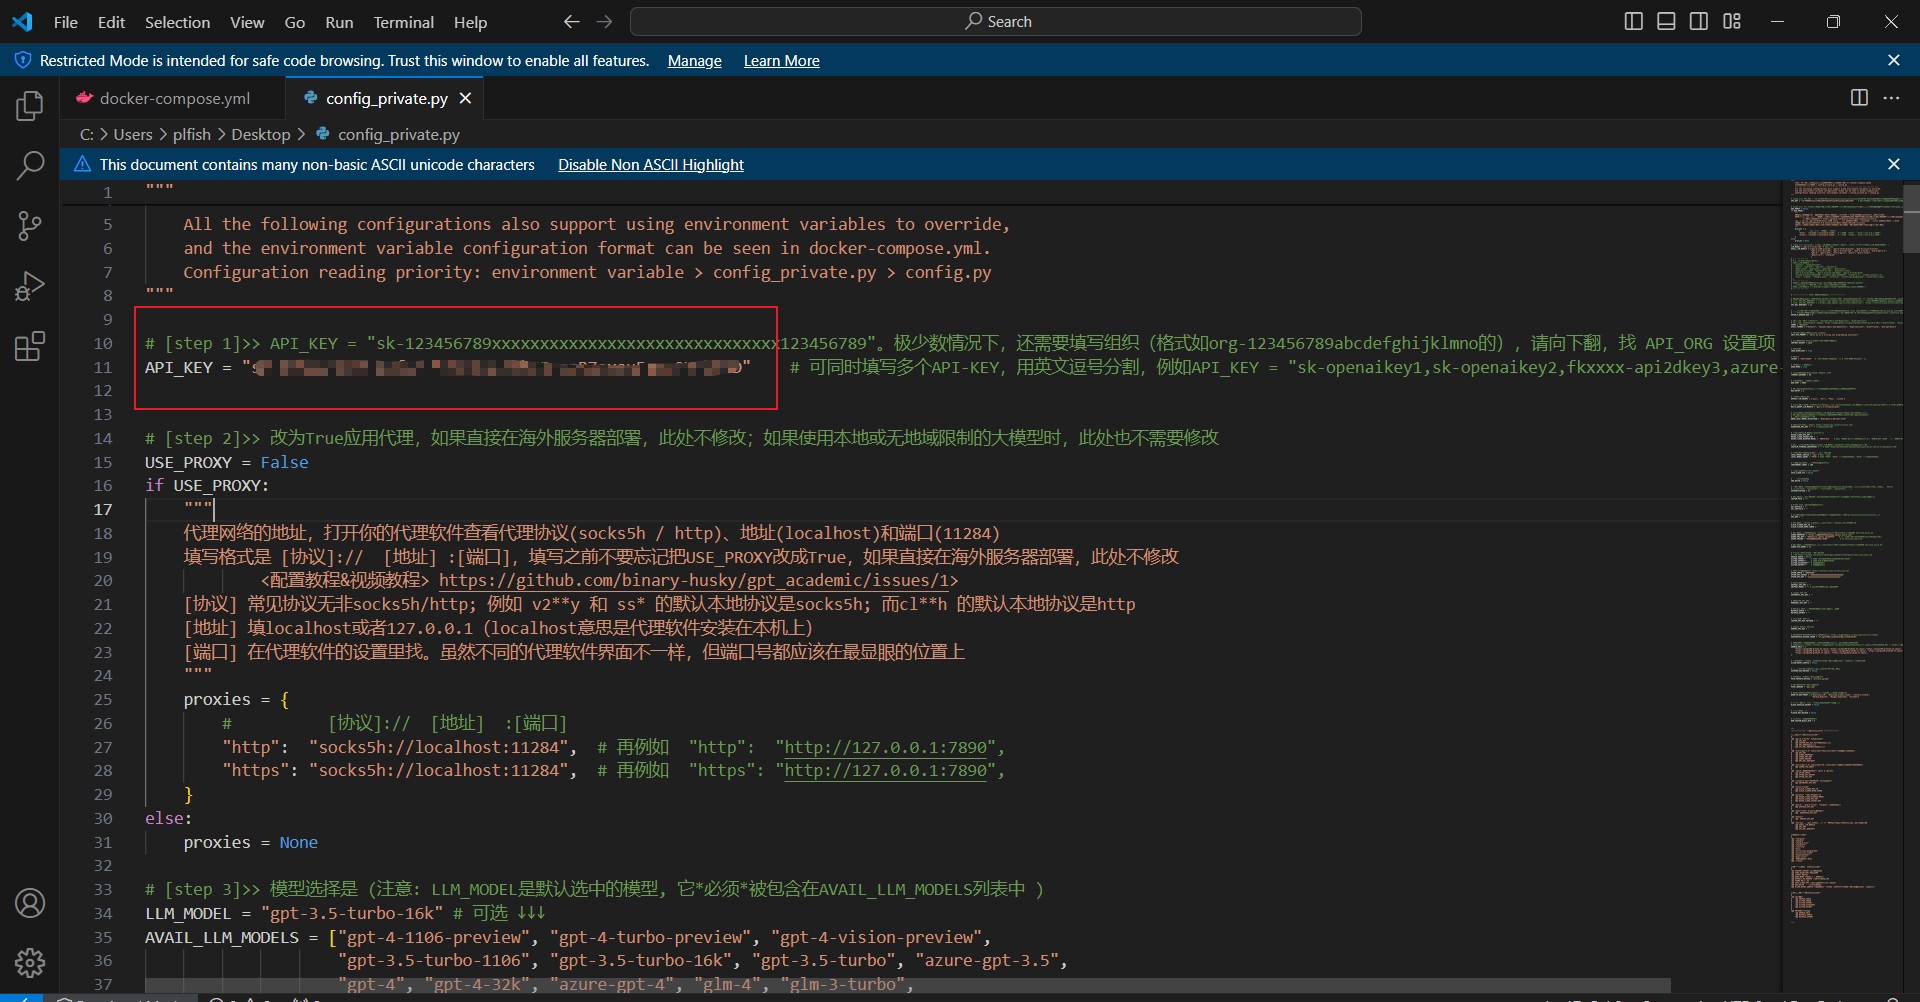The height and width of the screenshot is (1002, 1920).
Task: Expand the Desktop breadcrumb
Action: pos(261,134)
